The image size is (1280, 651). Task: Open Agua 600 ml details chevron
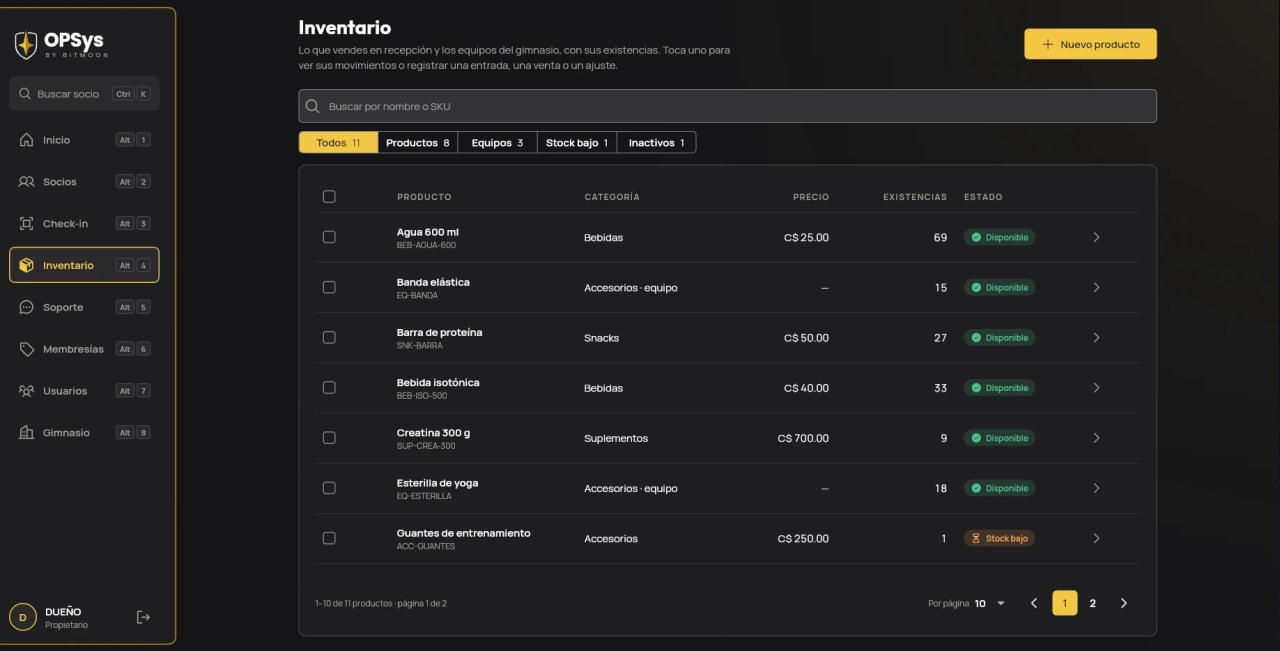coord(1096,237)
